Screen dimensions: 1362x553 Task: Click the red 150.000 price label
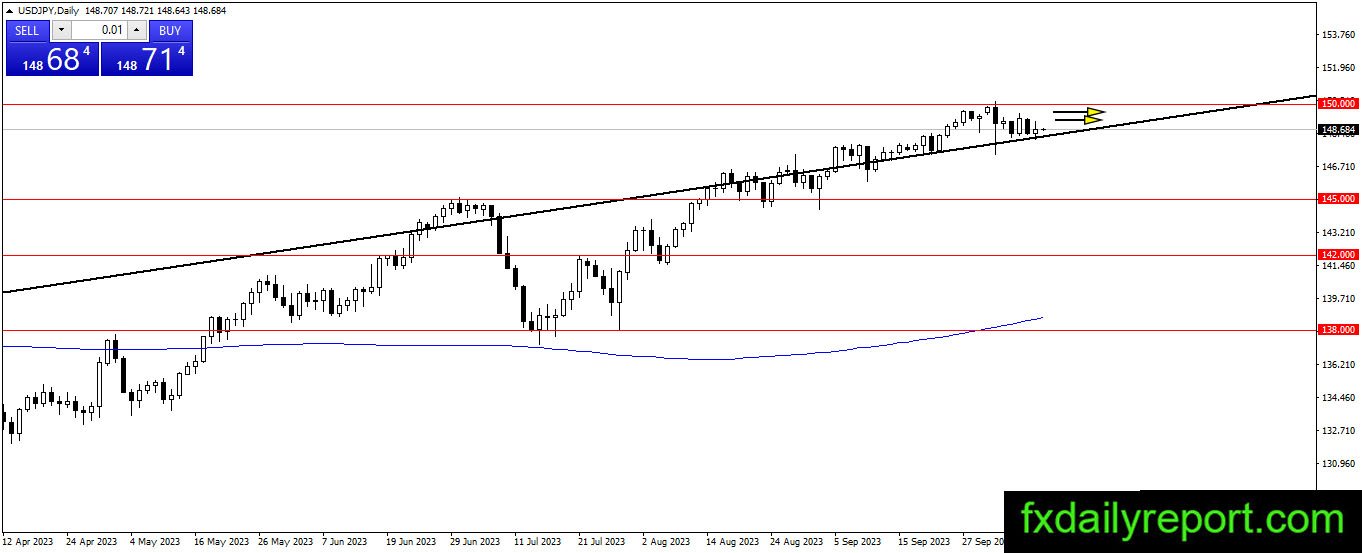click(1338, 103)
